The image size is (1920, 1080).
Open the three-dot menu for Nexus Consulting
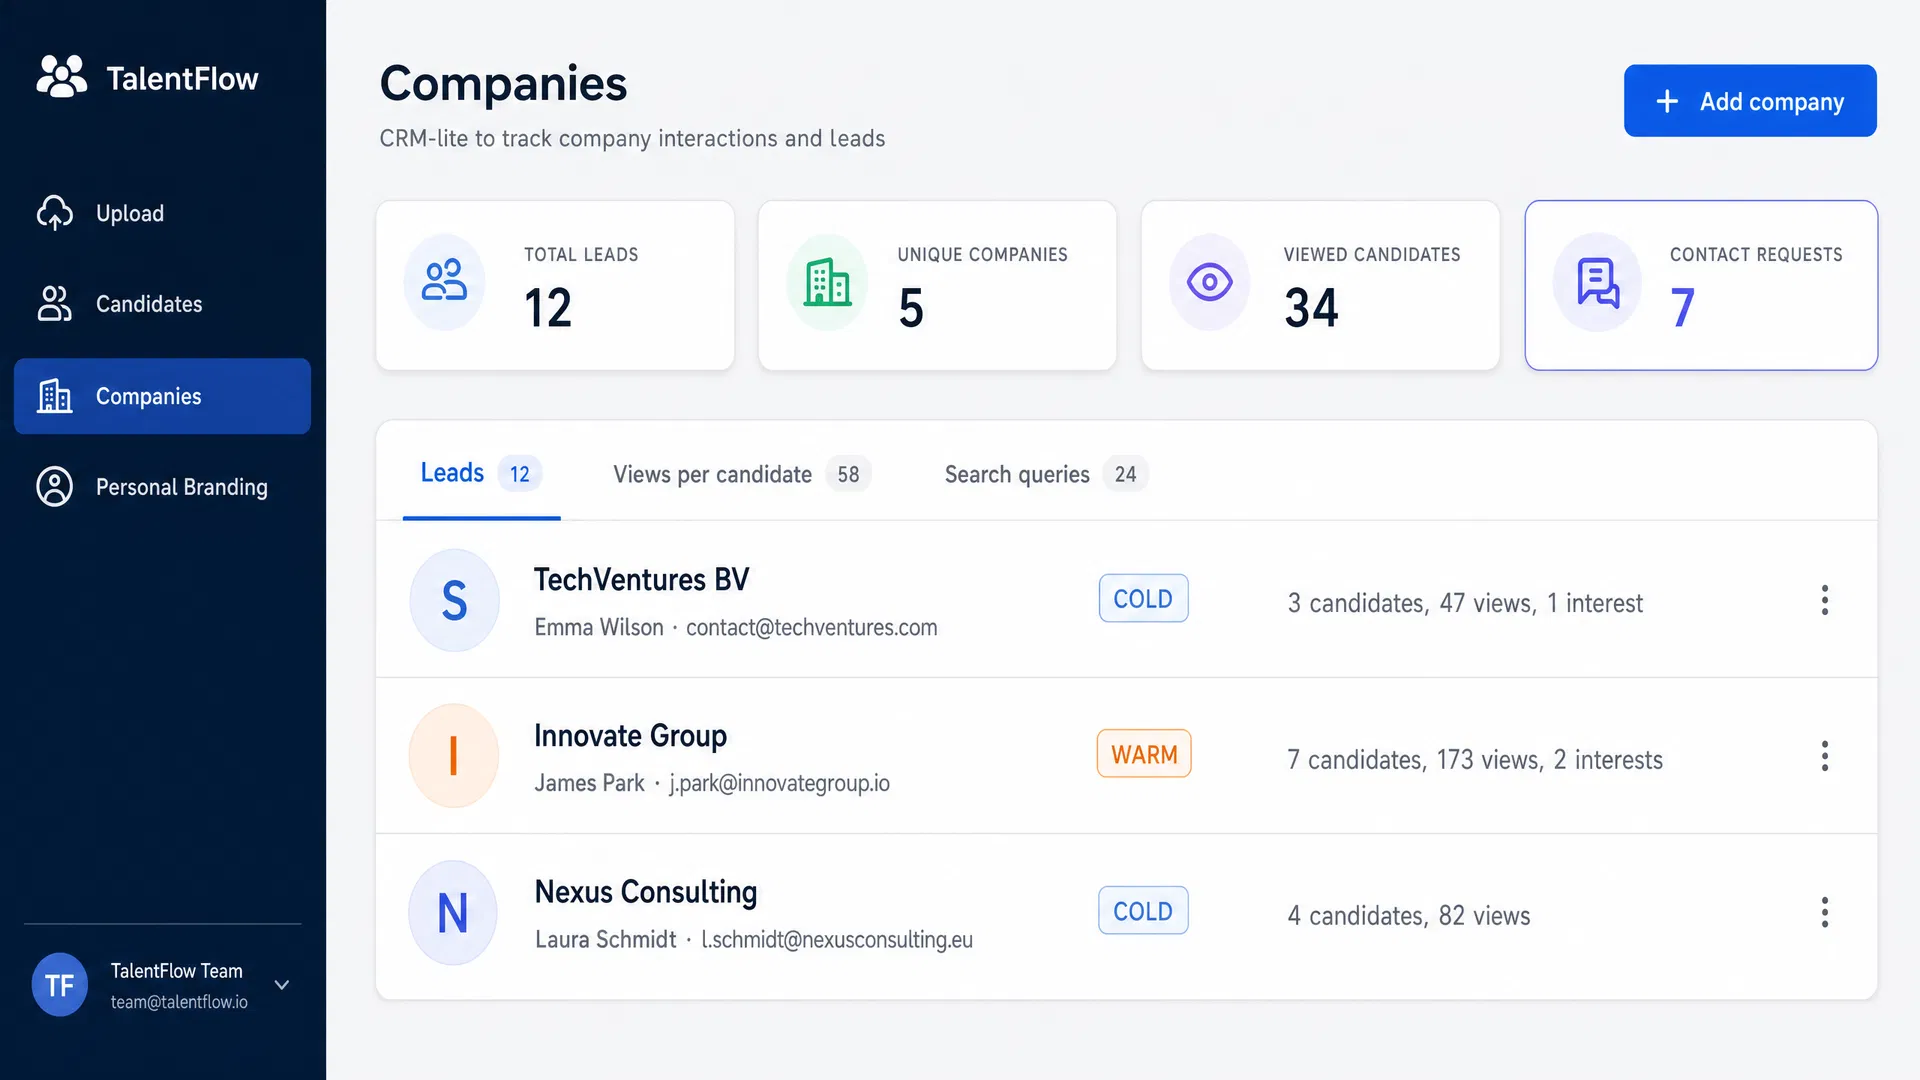pyautogui.click(x=1825, y=912)
